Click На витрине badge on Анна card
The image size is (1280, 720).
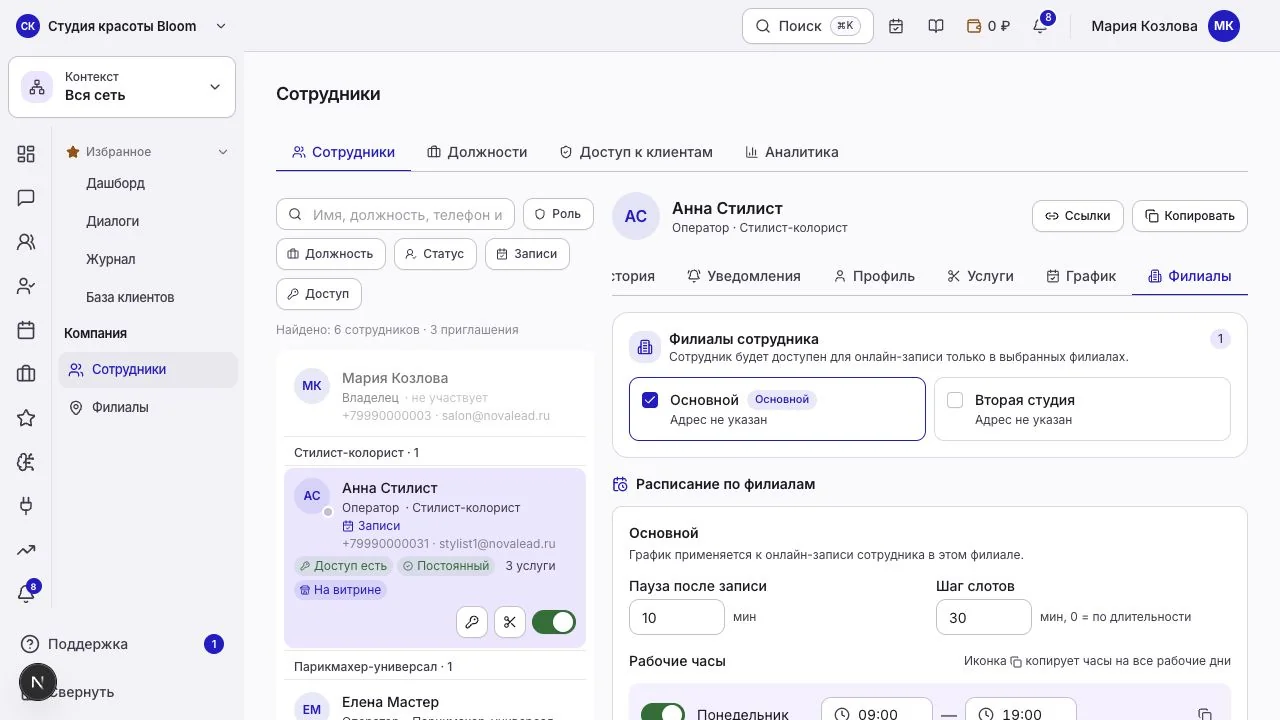click(340, 590)
